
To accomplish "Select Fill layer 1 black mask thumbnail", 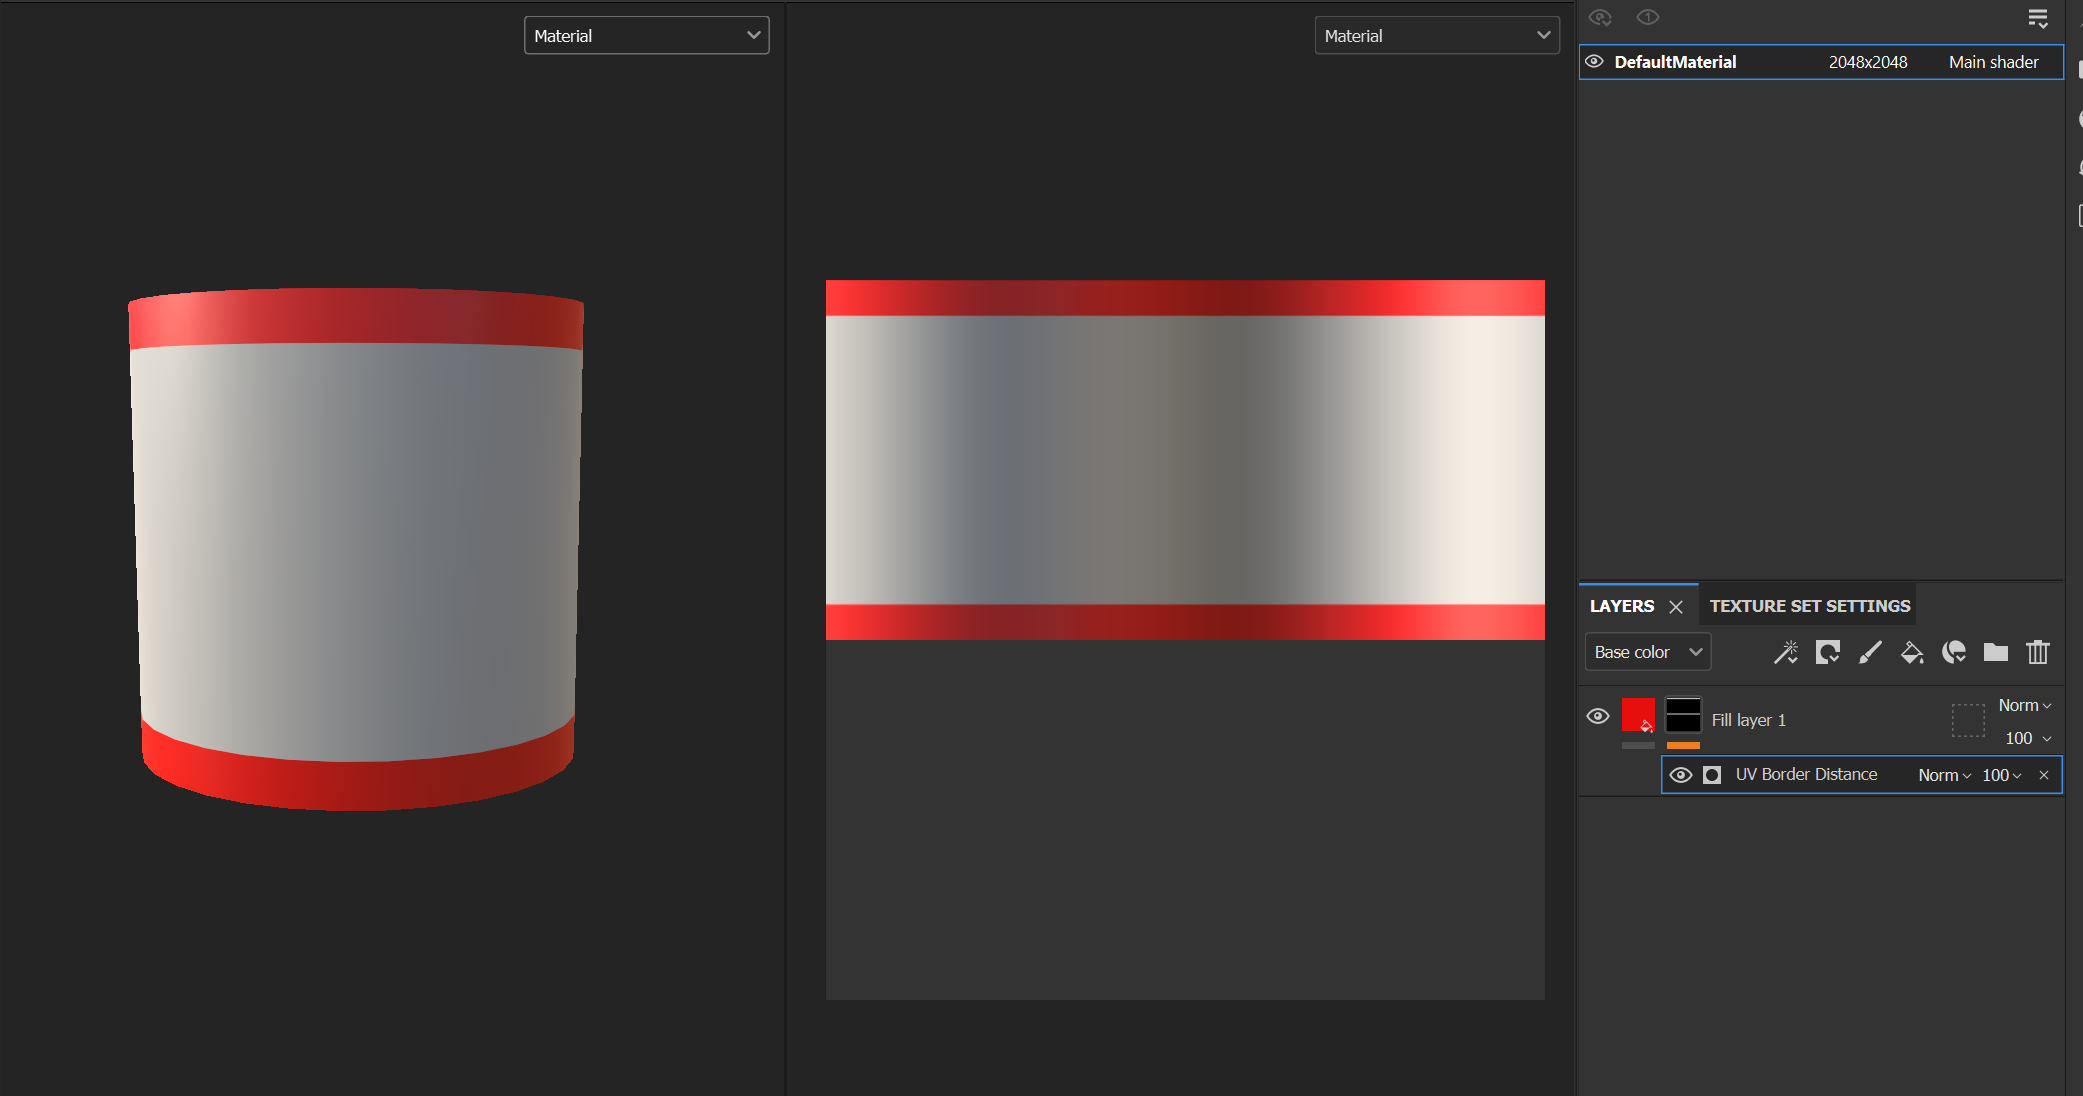I will 1683,715.
